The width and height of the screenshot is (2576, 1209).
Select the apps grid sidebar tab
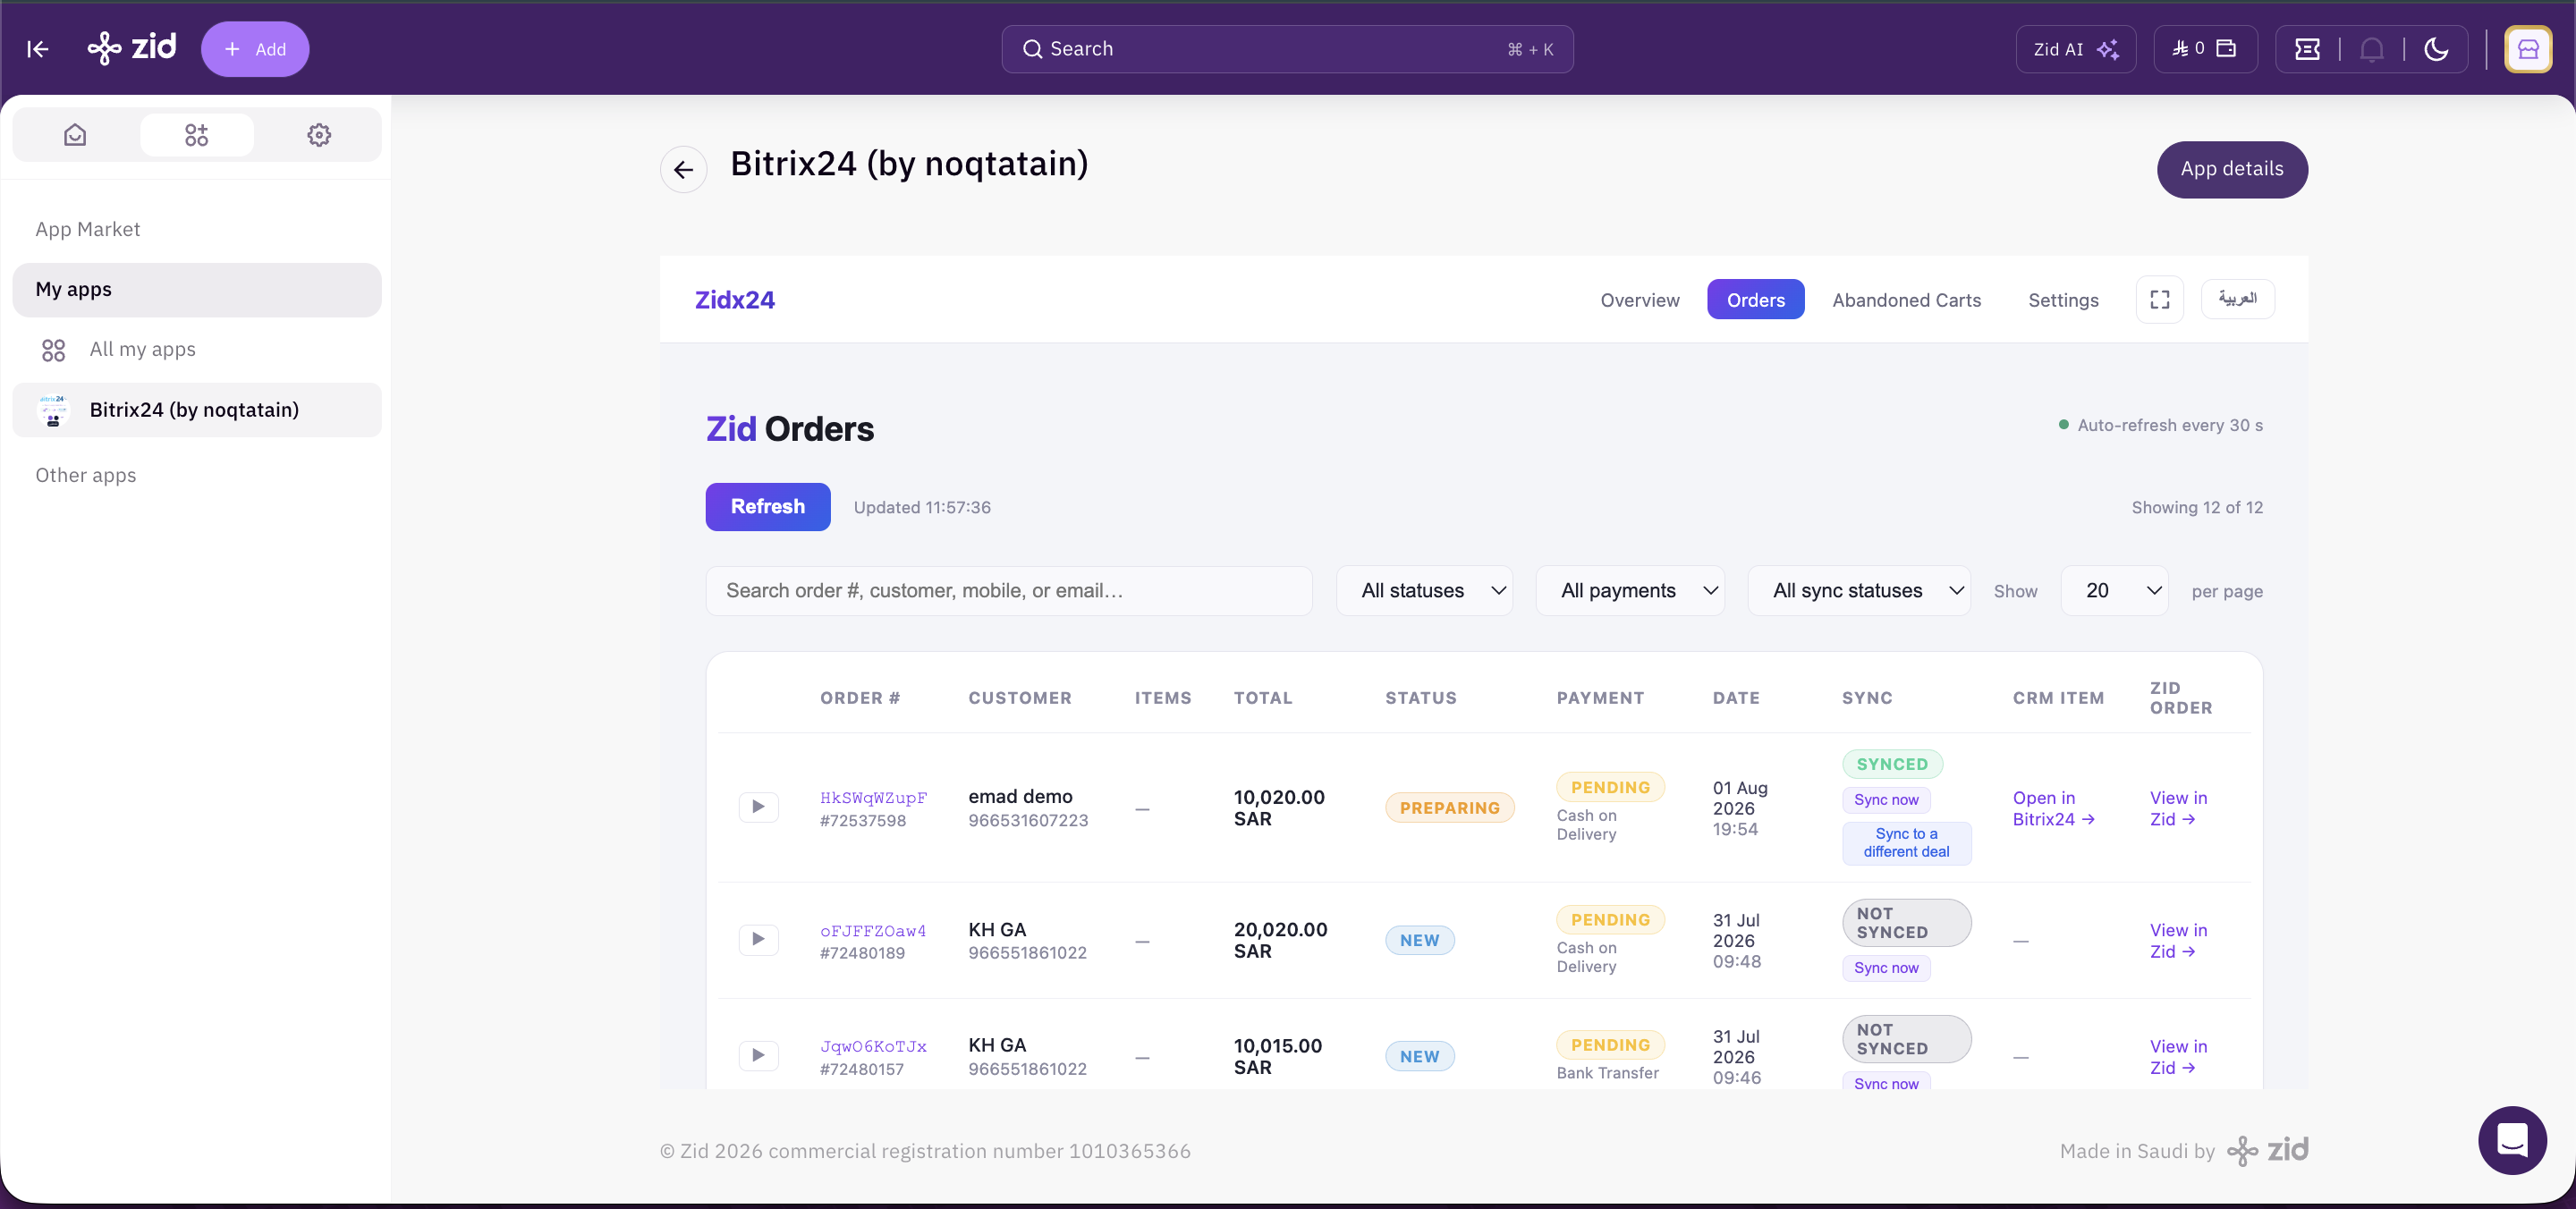(196, 135)
